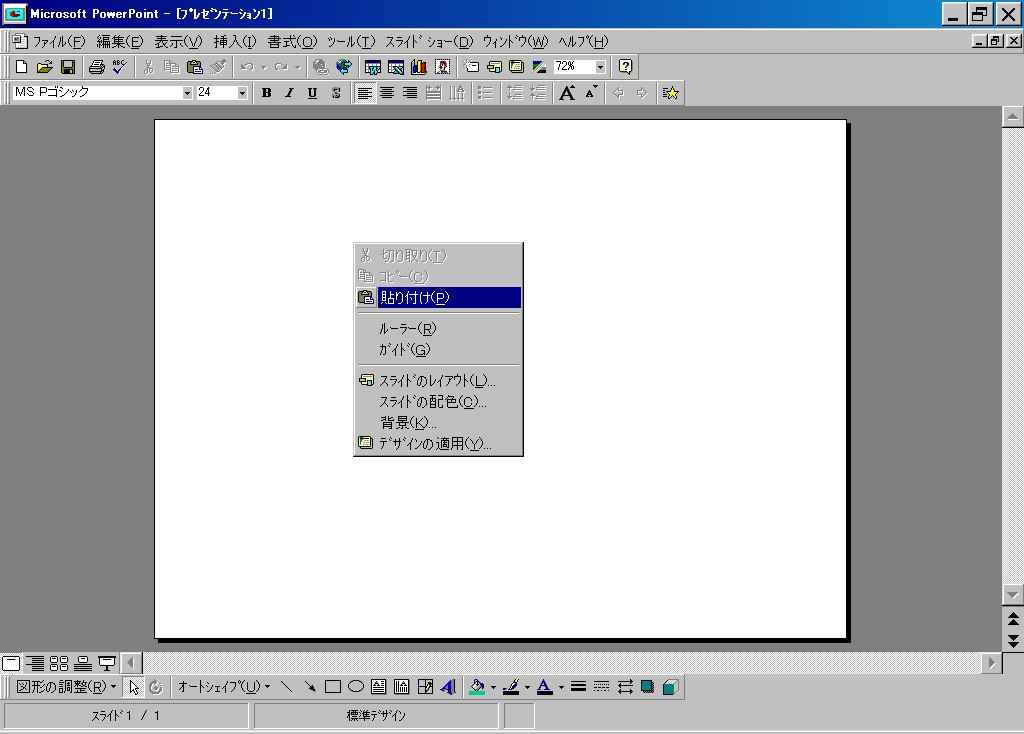Toggle Bold formatting
1024x734 pixels.
click(266, 93)
